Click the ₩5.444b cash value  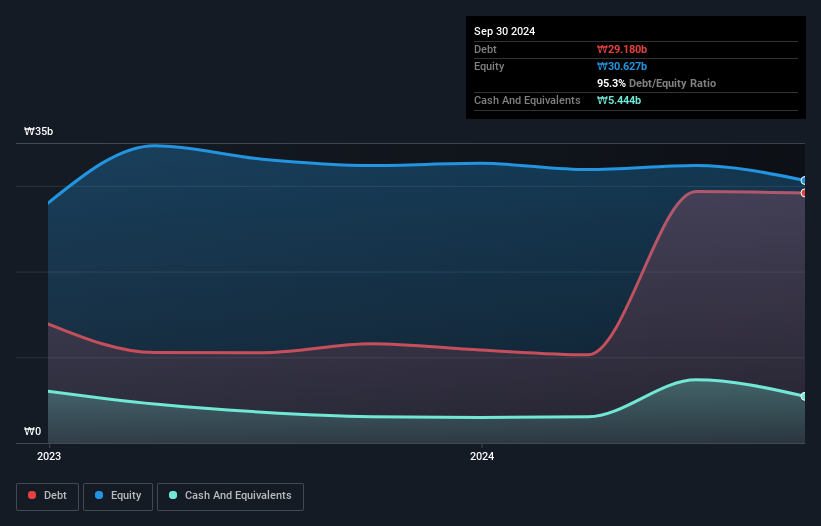click(x=619, y=100)
